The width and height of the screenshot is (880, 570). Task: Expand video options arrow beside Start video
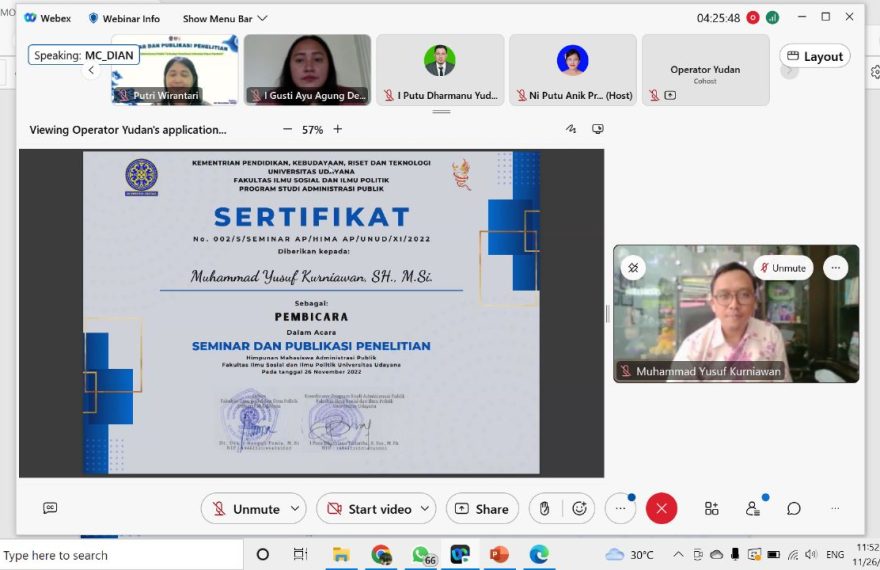point(425,509)
